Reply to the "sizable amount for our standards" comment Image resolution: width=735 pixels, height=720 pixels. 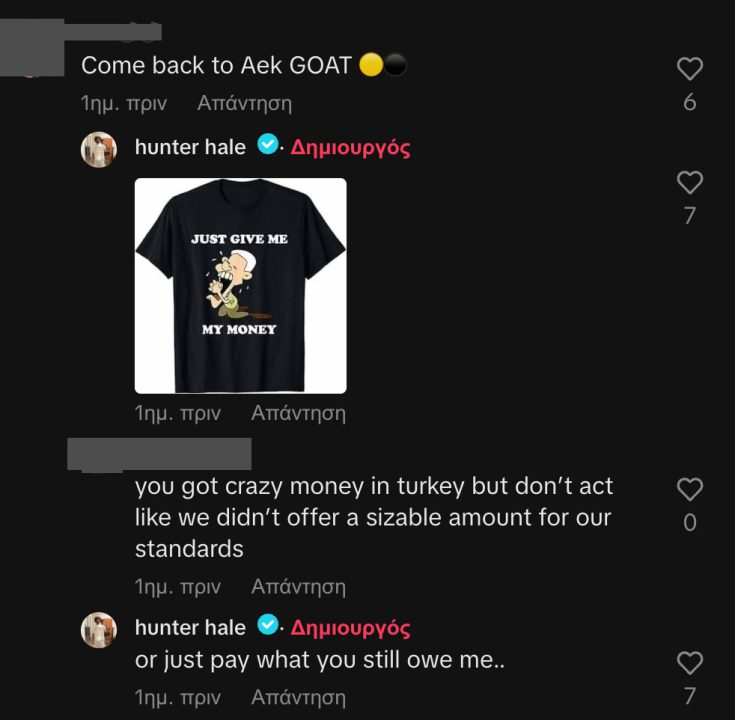click(298, 586)
